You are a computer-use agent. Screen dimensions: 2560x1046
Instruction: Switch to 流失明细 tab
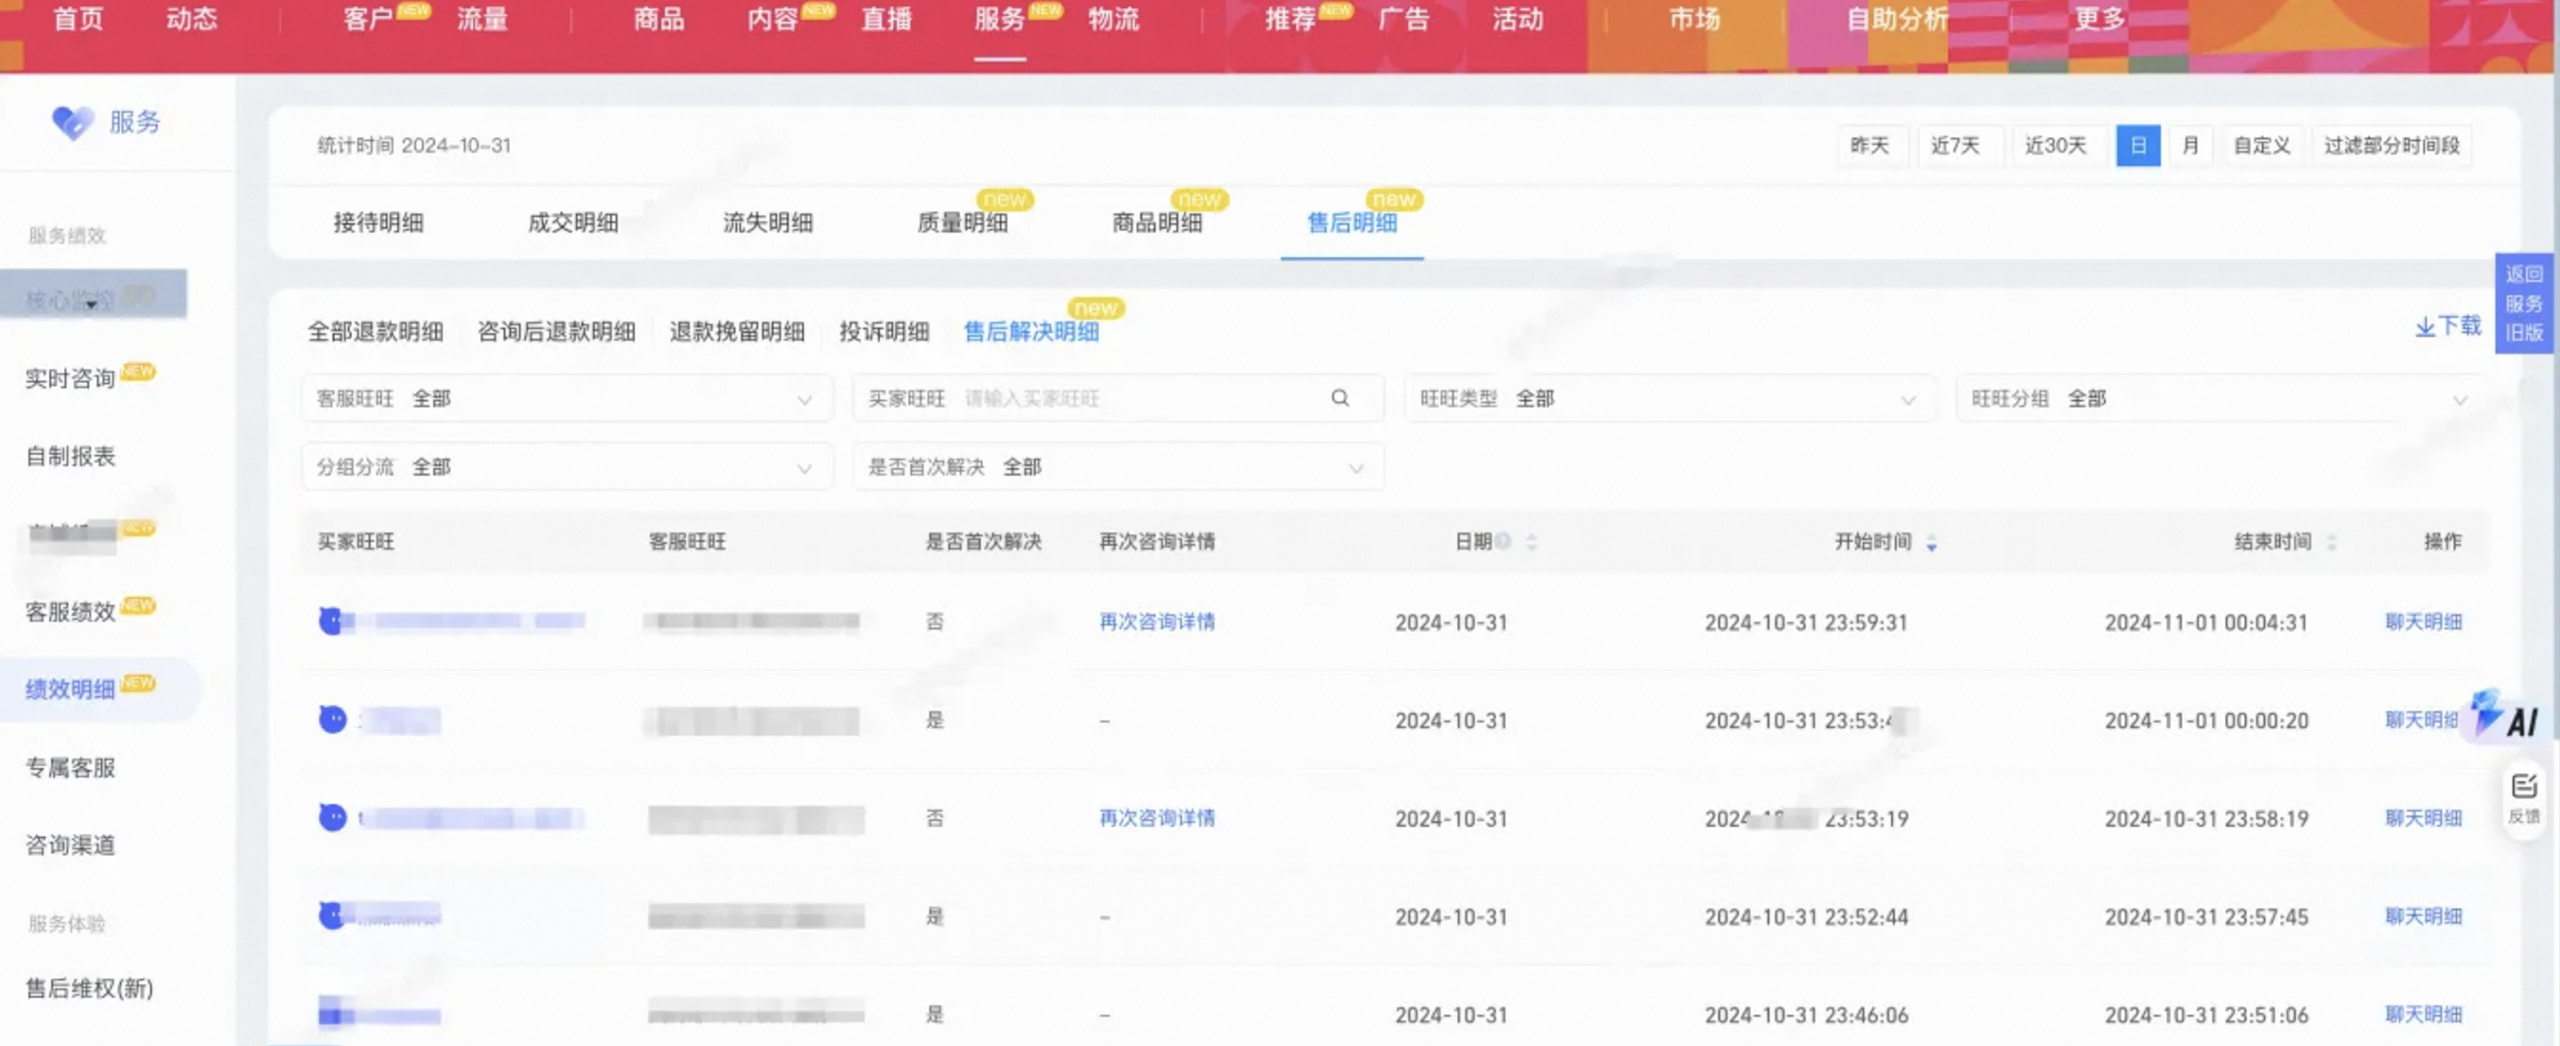point(768,223)
